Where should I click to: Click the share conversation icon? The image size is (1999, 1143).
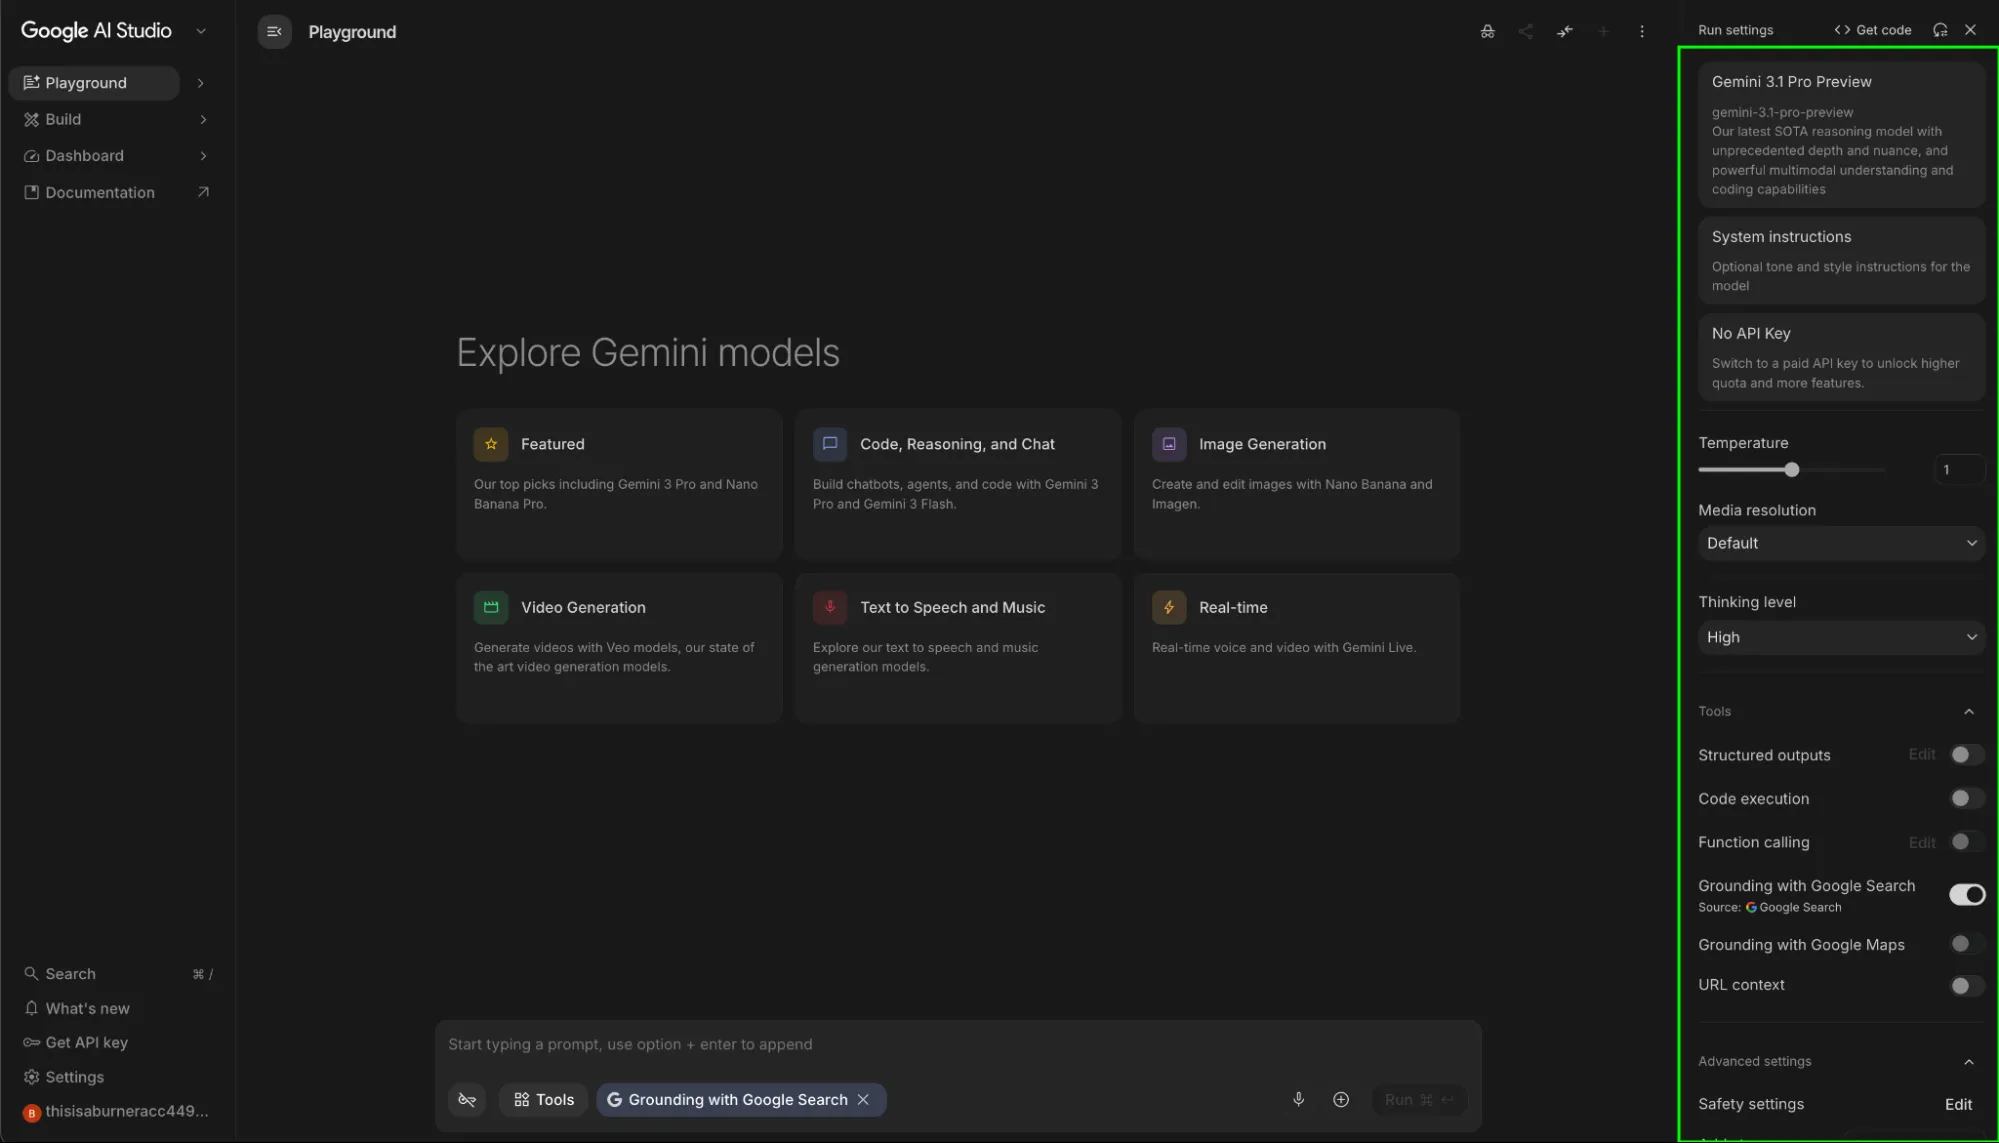(x=1526, y=31)
